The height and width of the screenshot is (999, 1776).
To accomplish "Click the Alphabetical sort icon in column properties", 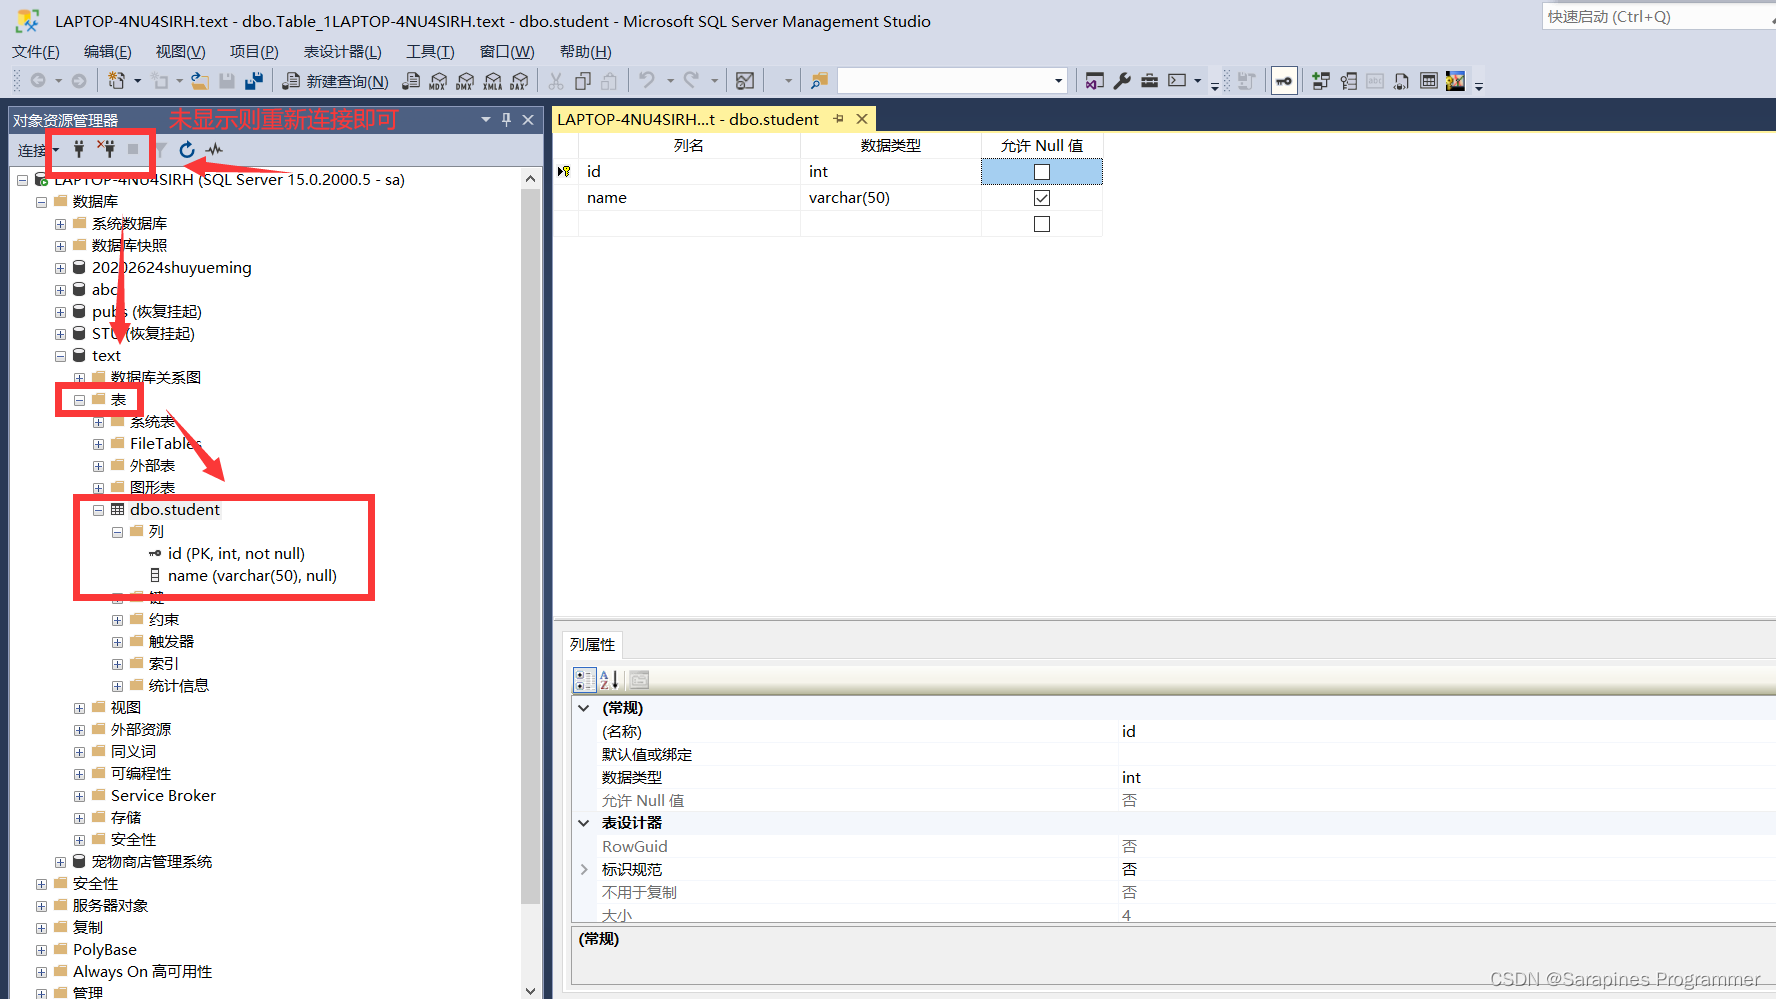I will click(609, 680).
